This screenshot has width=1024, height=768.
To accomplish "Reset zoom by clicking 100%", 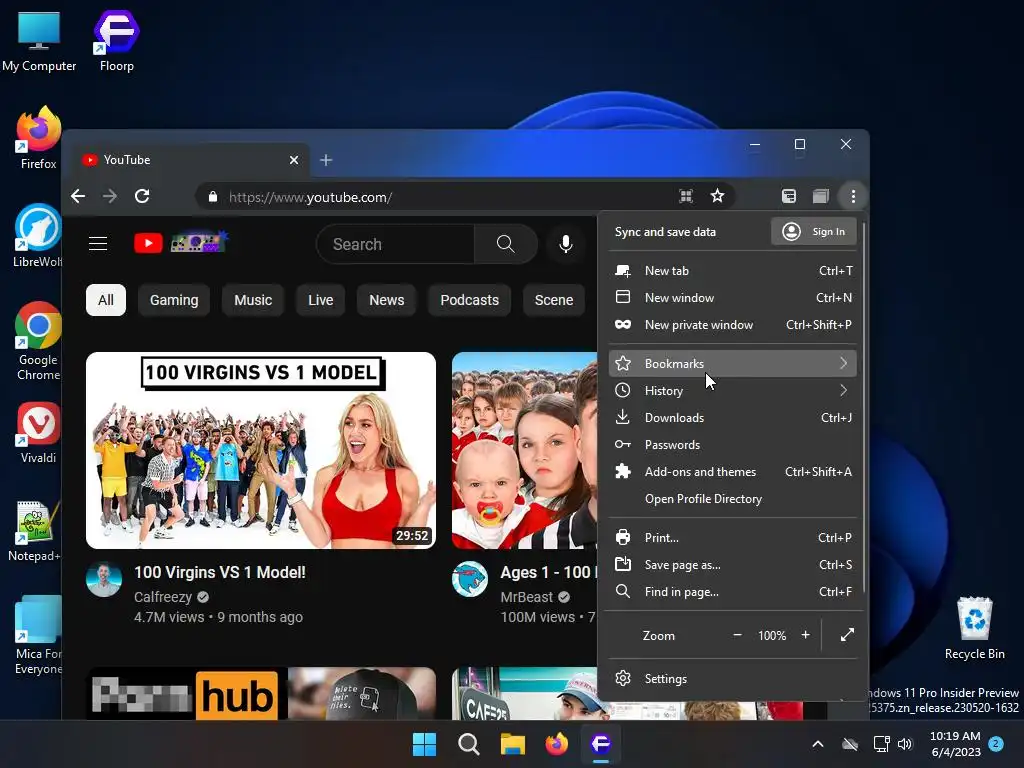I will coord(772,635).
